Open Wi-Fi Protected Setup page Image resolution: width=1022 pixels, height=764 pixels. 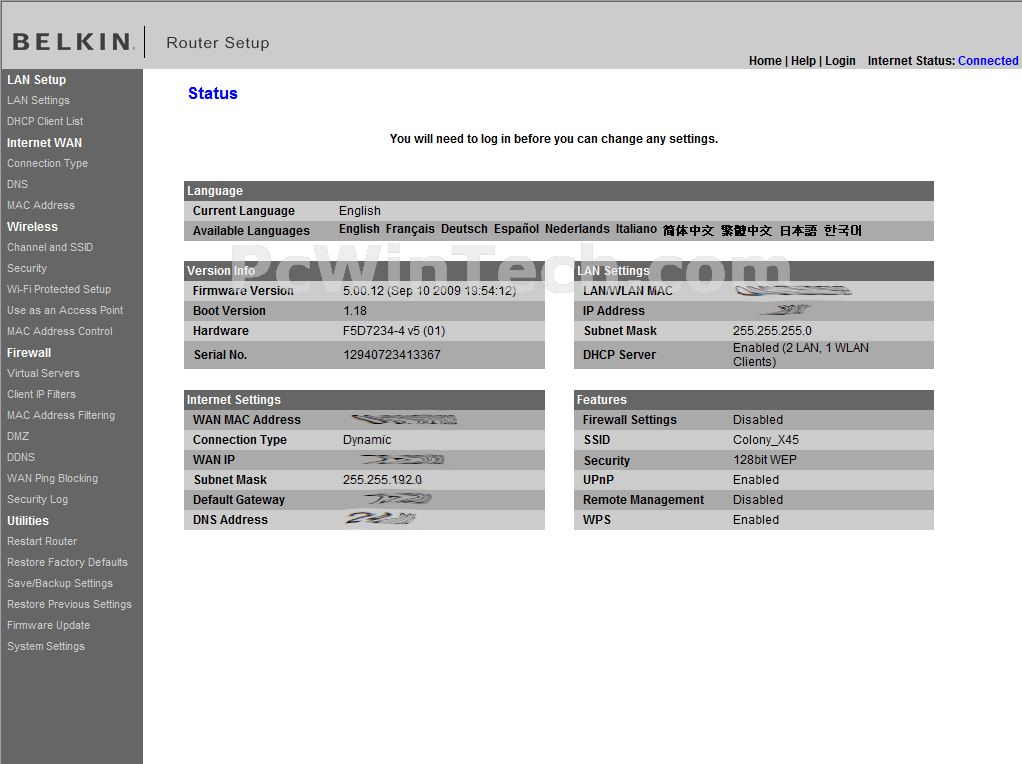[x=59, y=289]
